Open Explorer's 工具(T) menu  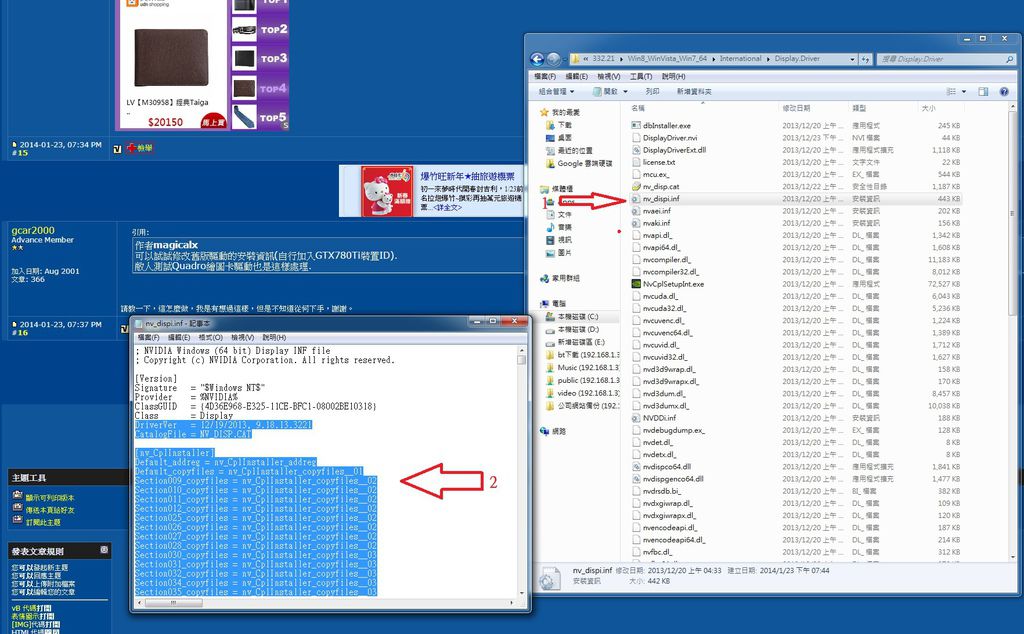pyautogui.click(x=641, y=76)
